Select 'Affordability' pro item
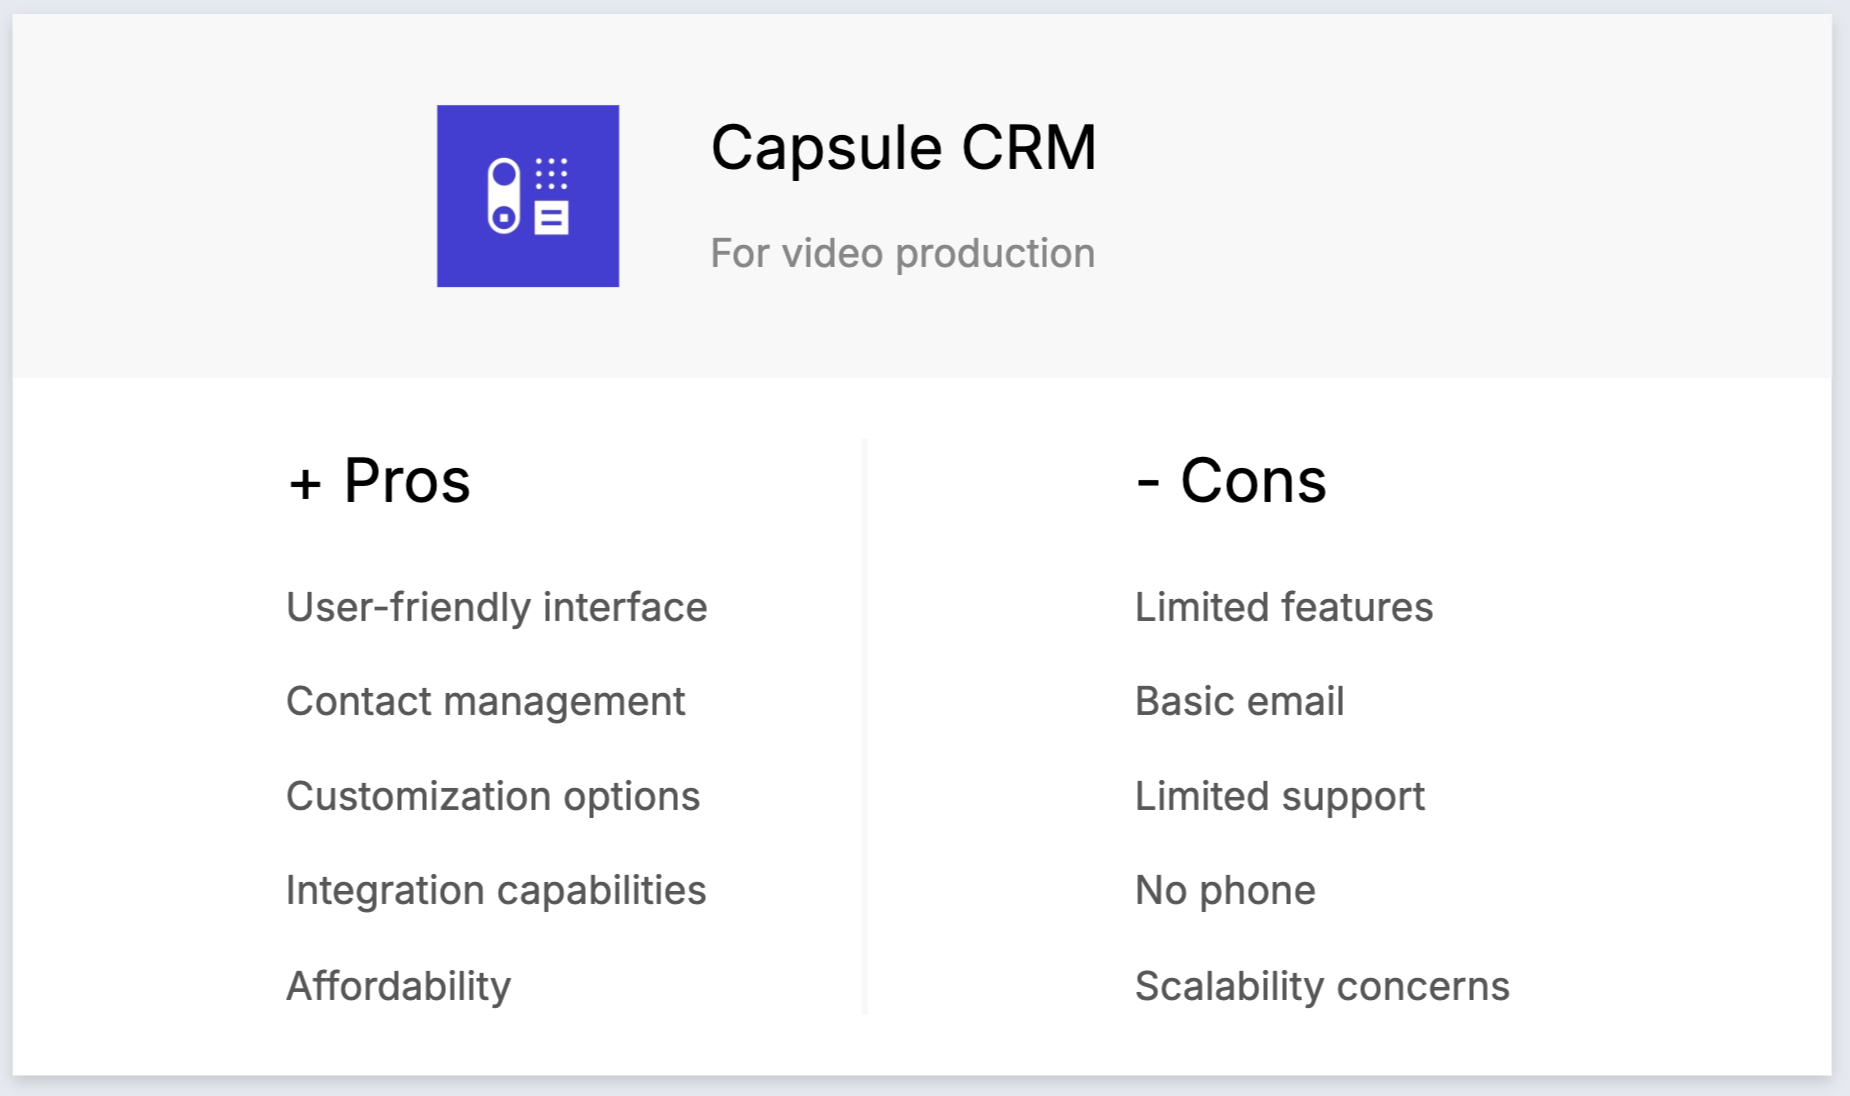This screenshot has height=1096, width=1850. [399, 986]
